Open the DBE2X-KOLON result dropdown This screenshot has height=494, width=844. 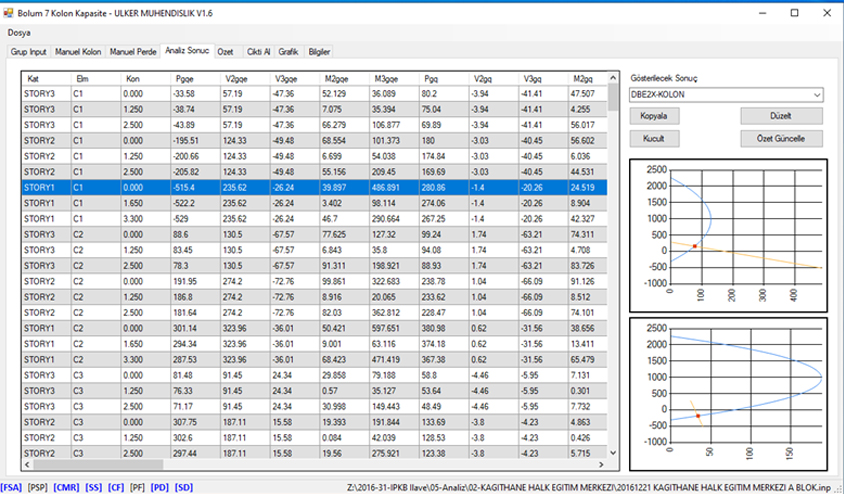(726, 95)
